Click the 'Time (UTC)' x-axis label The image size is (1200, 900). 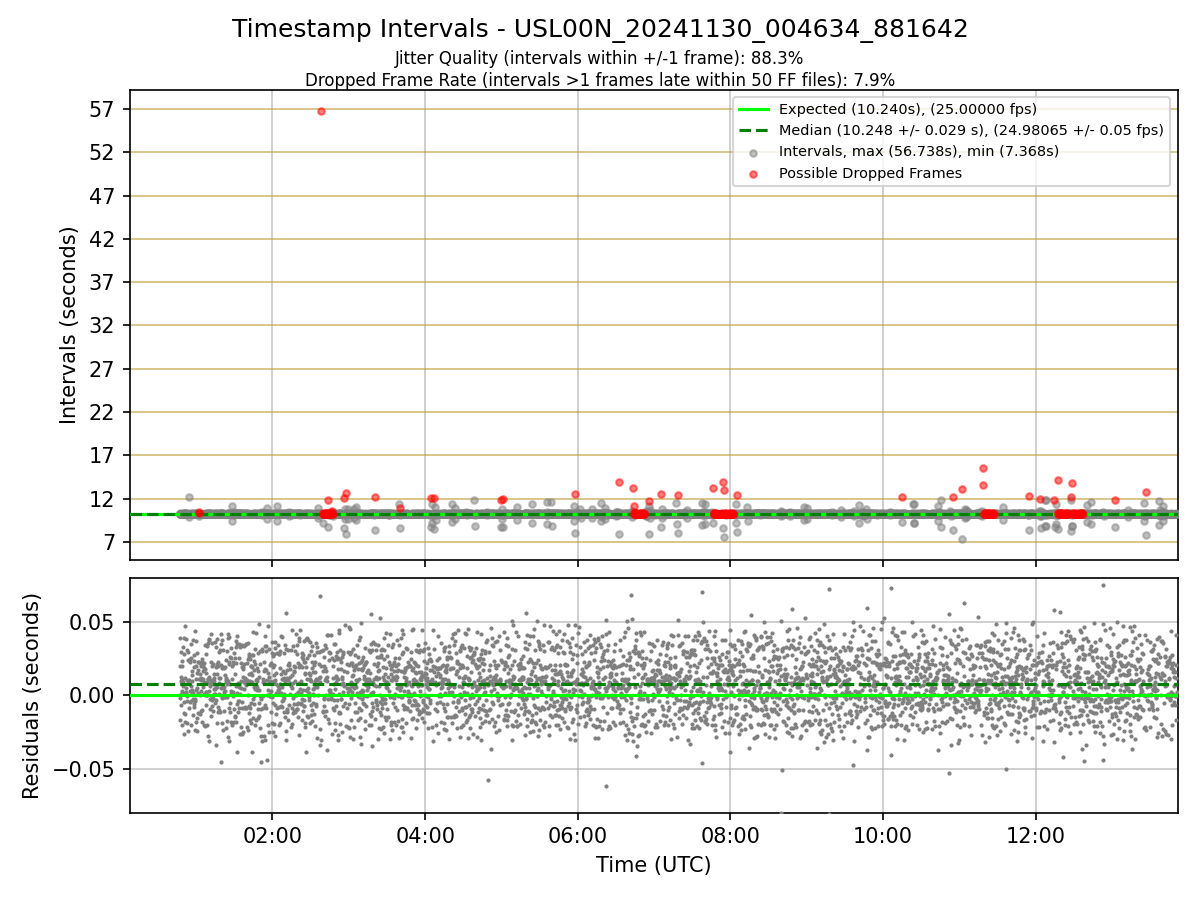point(653,865)
